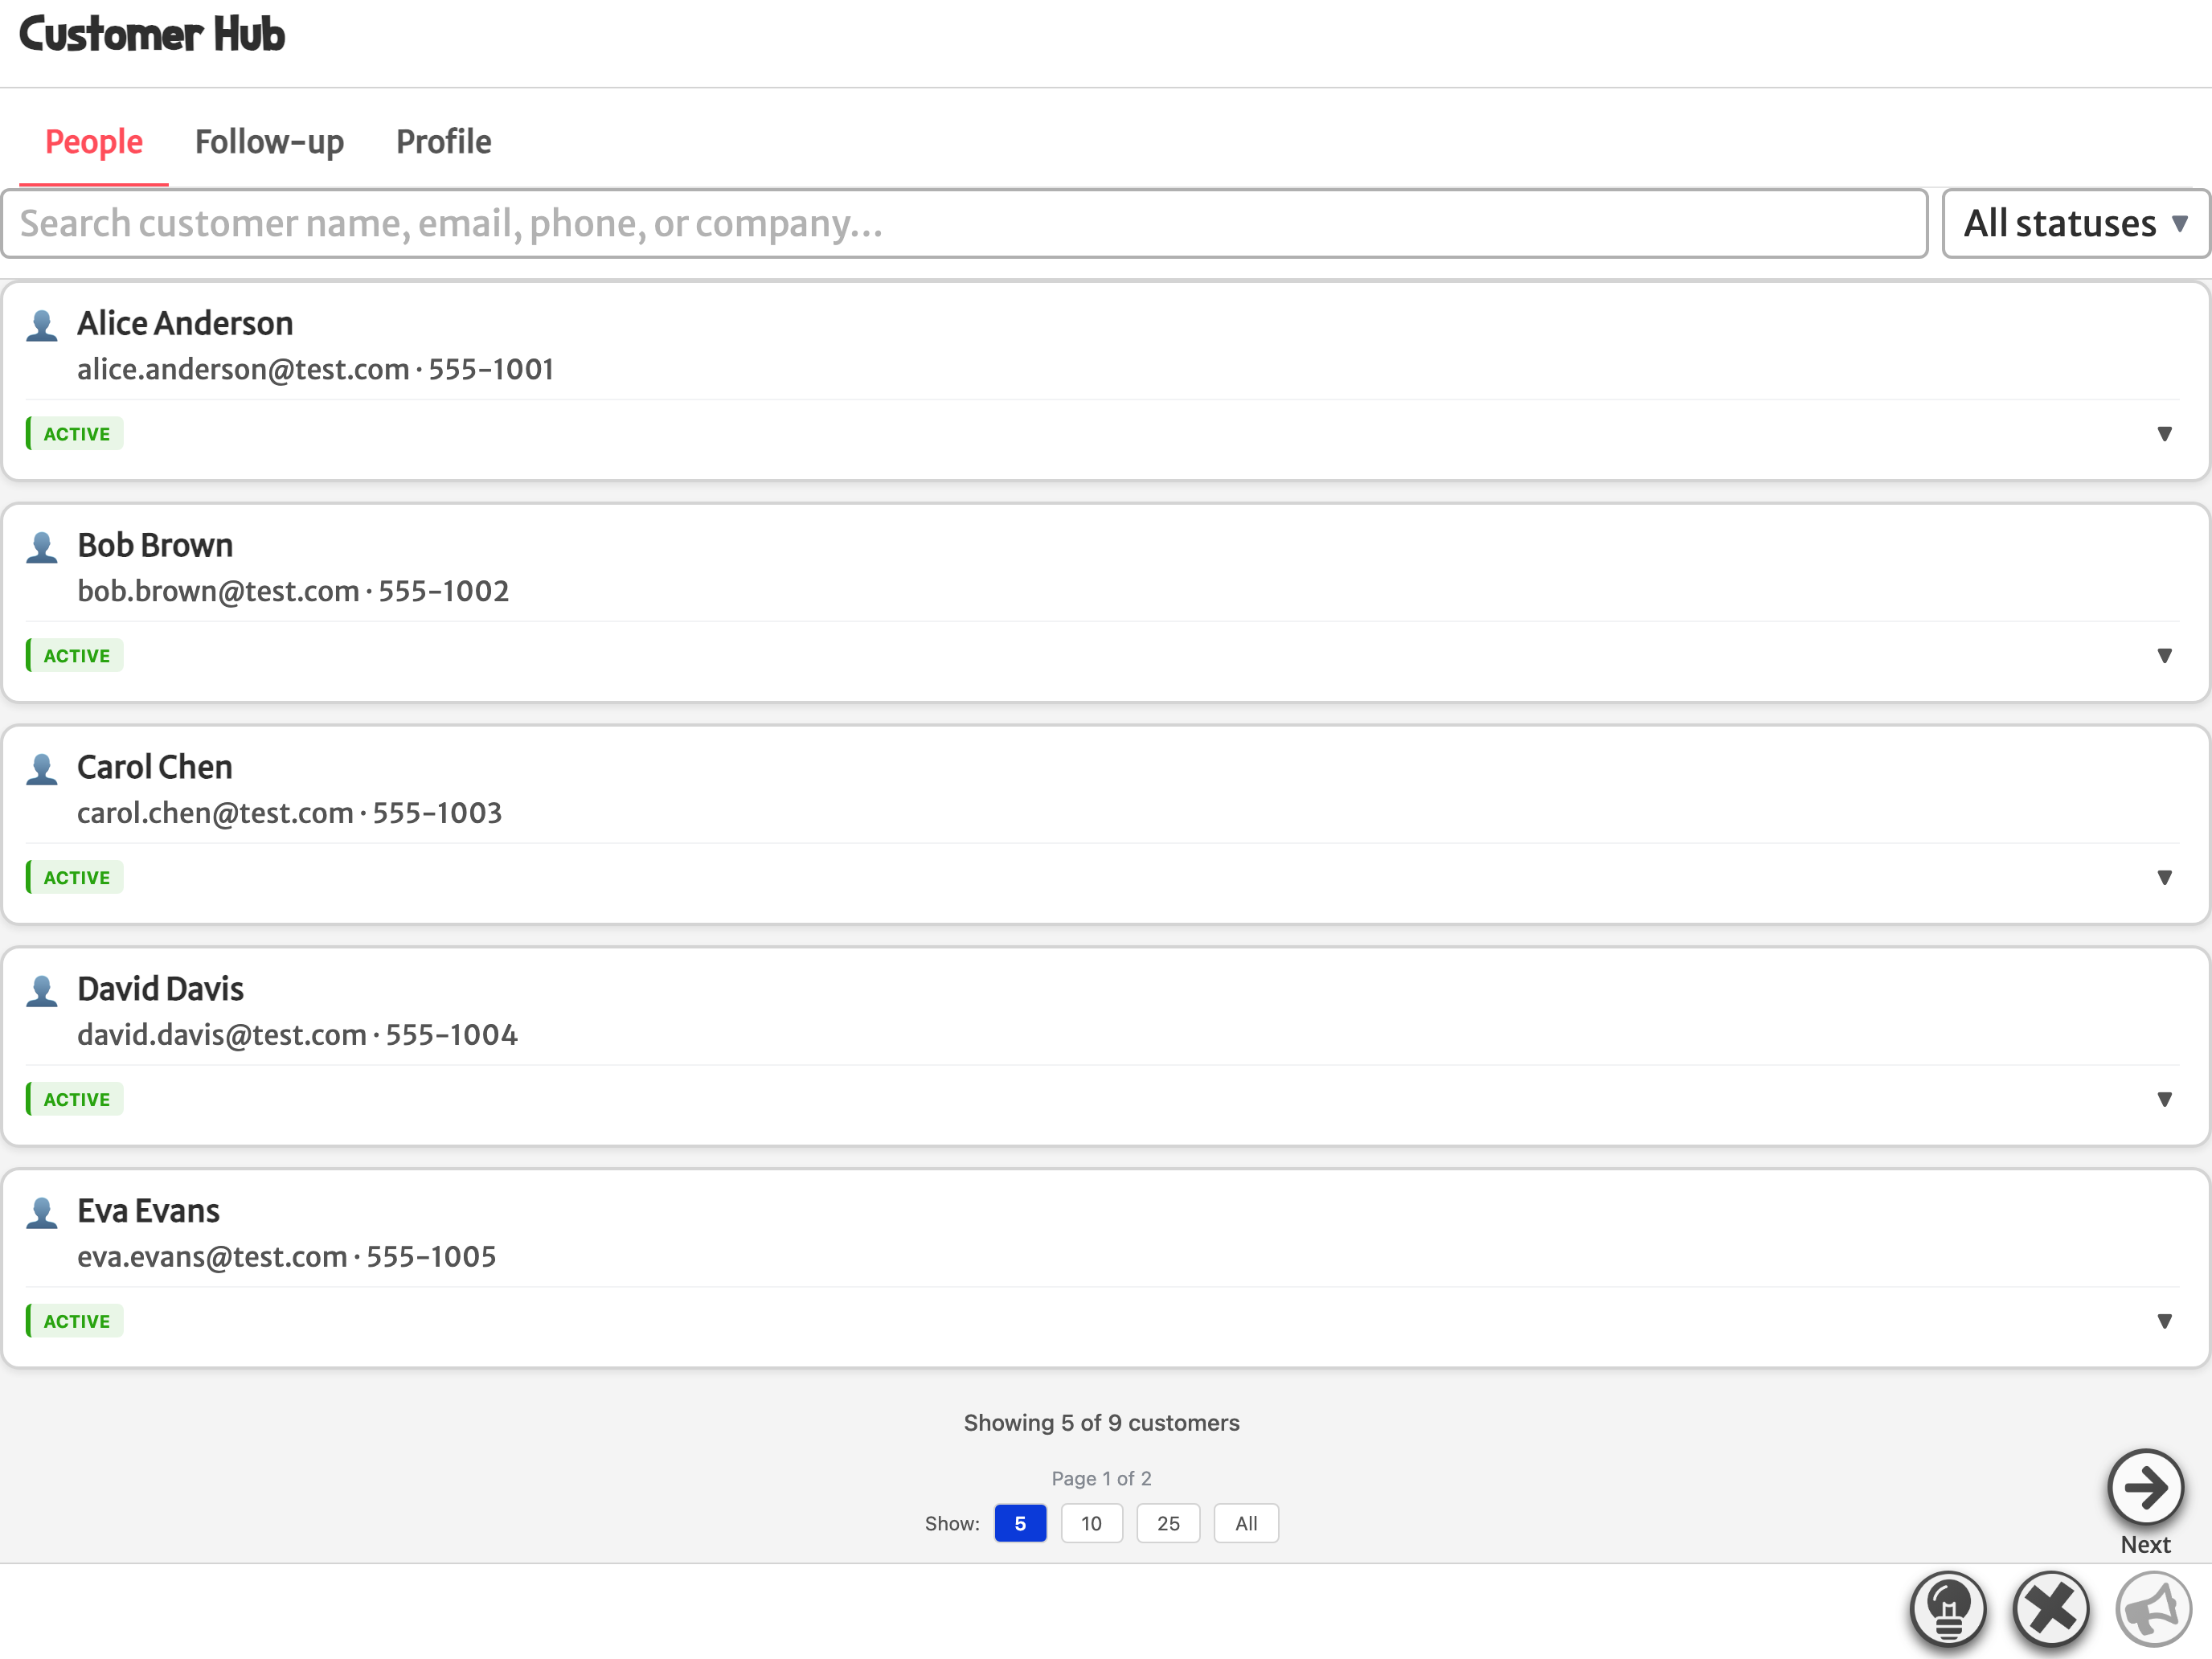Click the Next page arrow icon
Image resolution: width=2212 pixels, height=1659 pixels.
point(2145,1487)
